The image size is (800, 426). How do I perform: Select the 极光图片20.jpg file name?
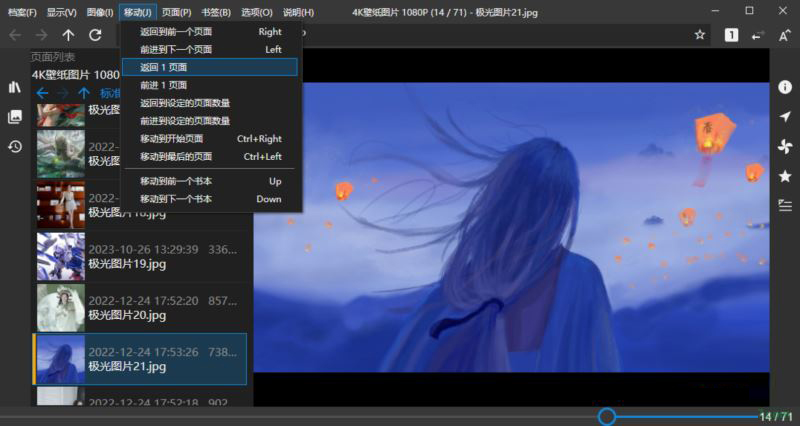point(127,315)
